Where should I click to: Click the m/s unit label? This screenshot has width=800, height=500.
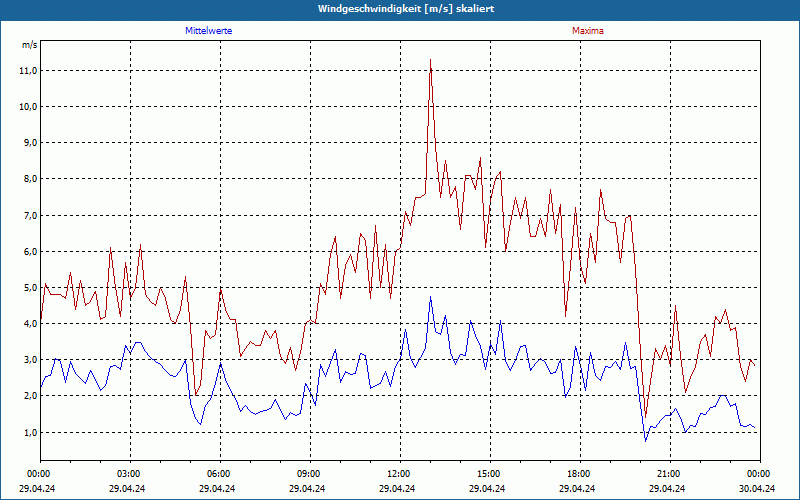(x=30, y=45)
